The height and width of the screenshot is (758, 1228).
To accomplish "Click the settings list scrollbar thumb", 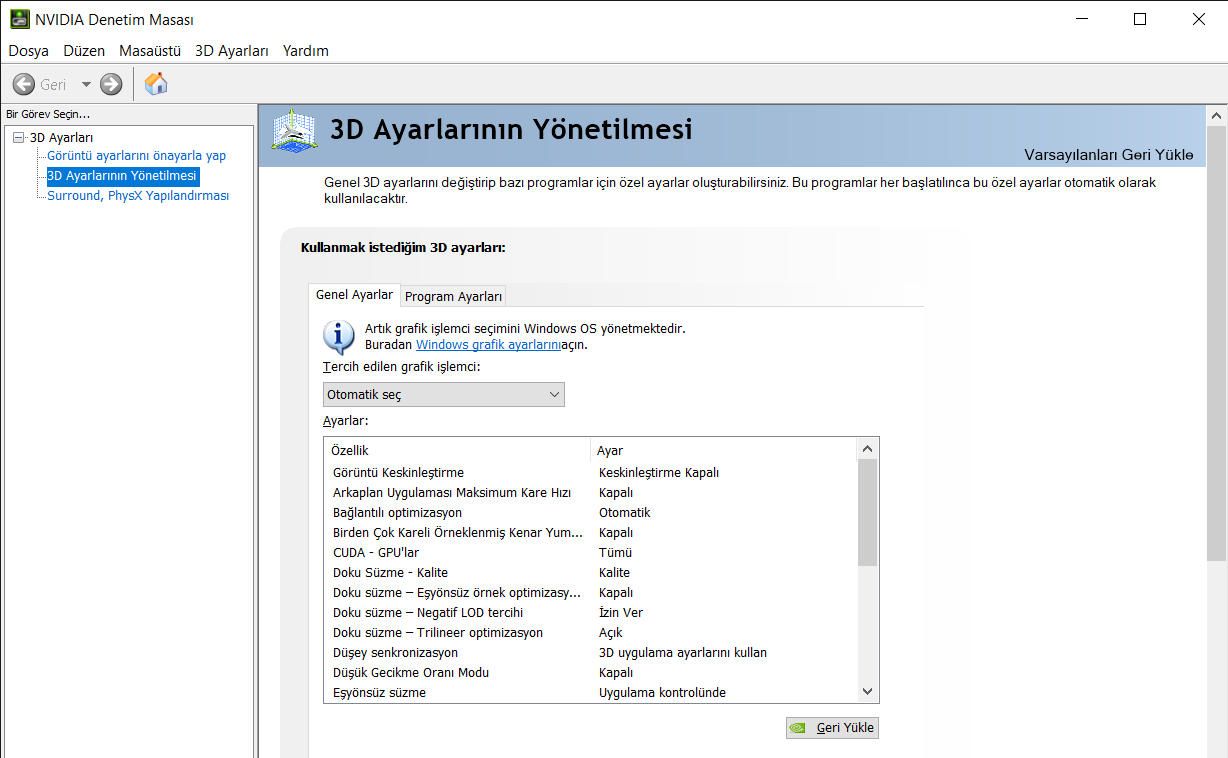I will point(868,513).
